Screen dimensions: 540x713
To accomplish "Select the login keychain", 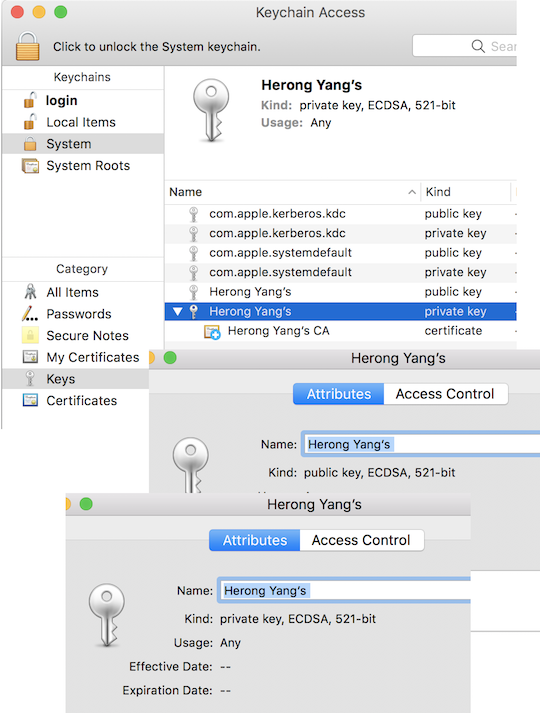I will (x=82, y=100).
